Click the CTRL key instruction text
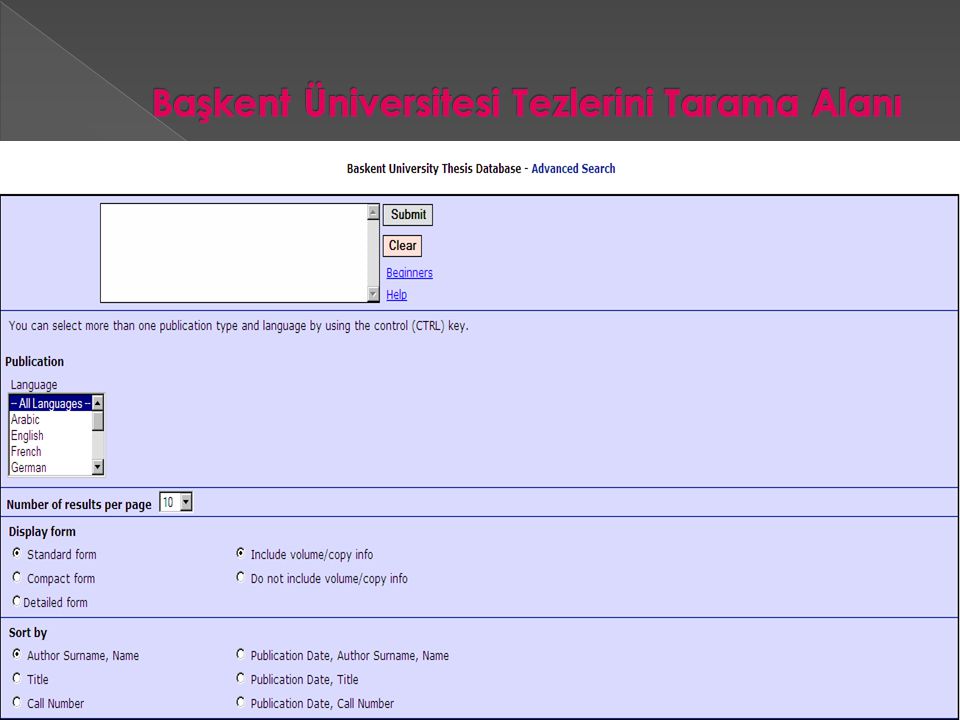The image size is (960, 720). (238, 326)
